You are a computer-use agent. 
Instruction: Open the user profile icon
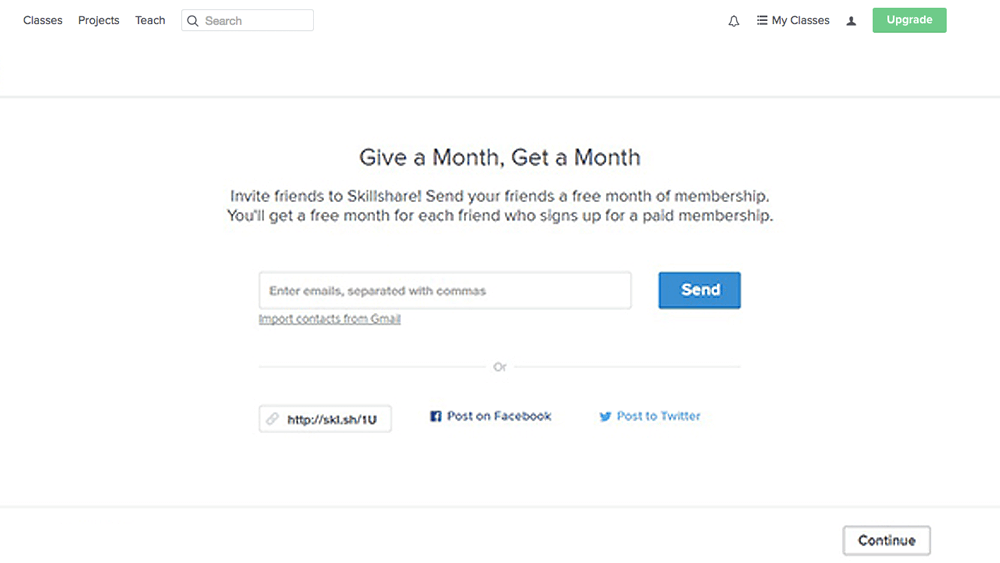pyautogui.click(x=851, y=21)
